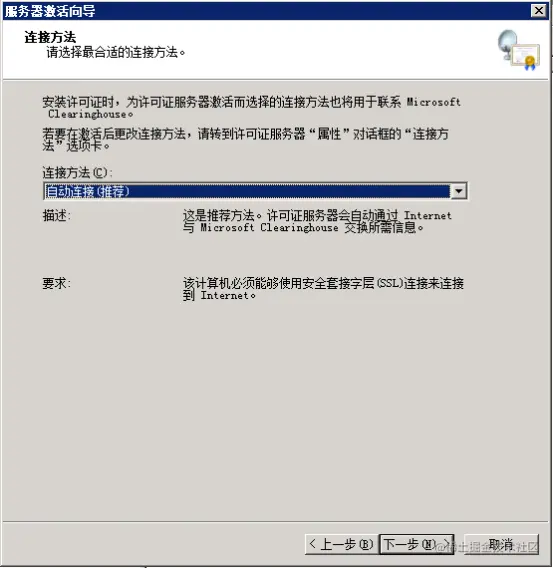554x569 pixels.
Task: Go back with the 上一步(B) button
Action: pos(341,544)
